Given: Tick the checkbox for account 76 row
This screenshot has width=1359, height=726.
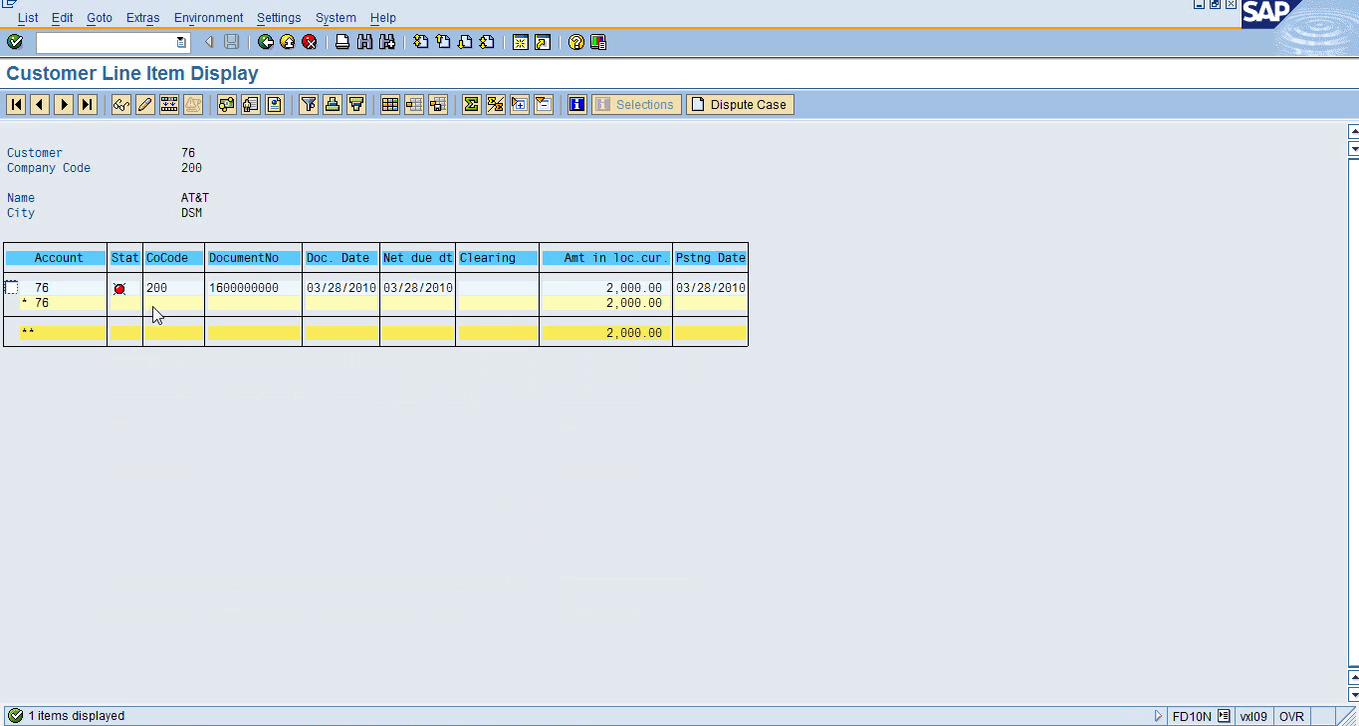Looking at the screenshot, I should (11, 288).
